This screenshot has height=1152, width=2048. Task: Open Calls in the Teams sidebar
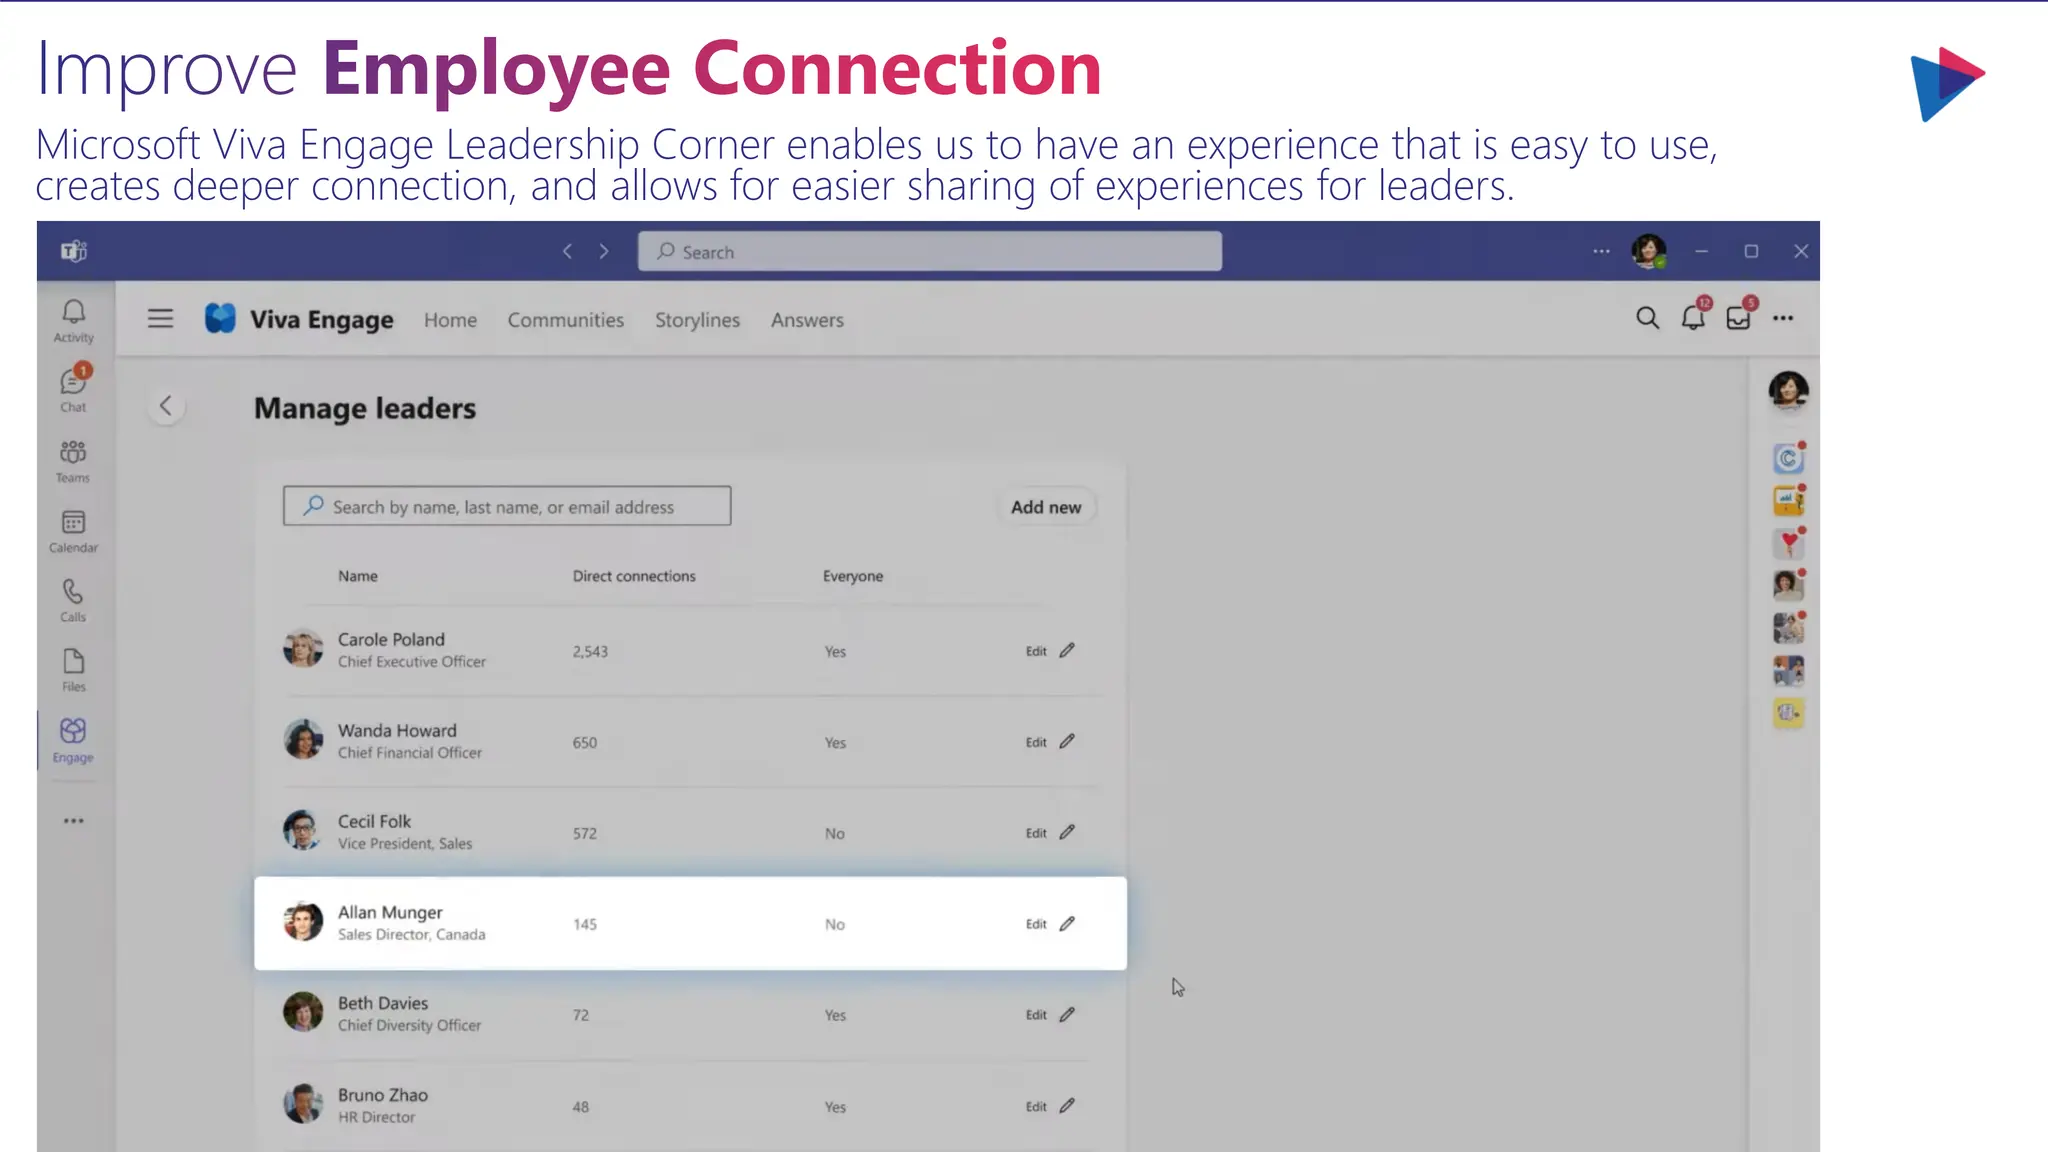73,600
